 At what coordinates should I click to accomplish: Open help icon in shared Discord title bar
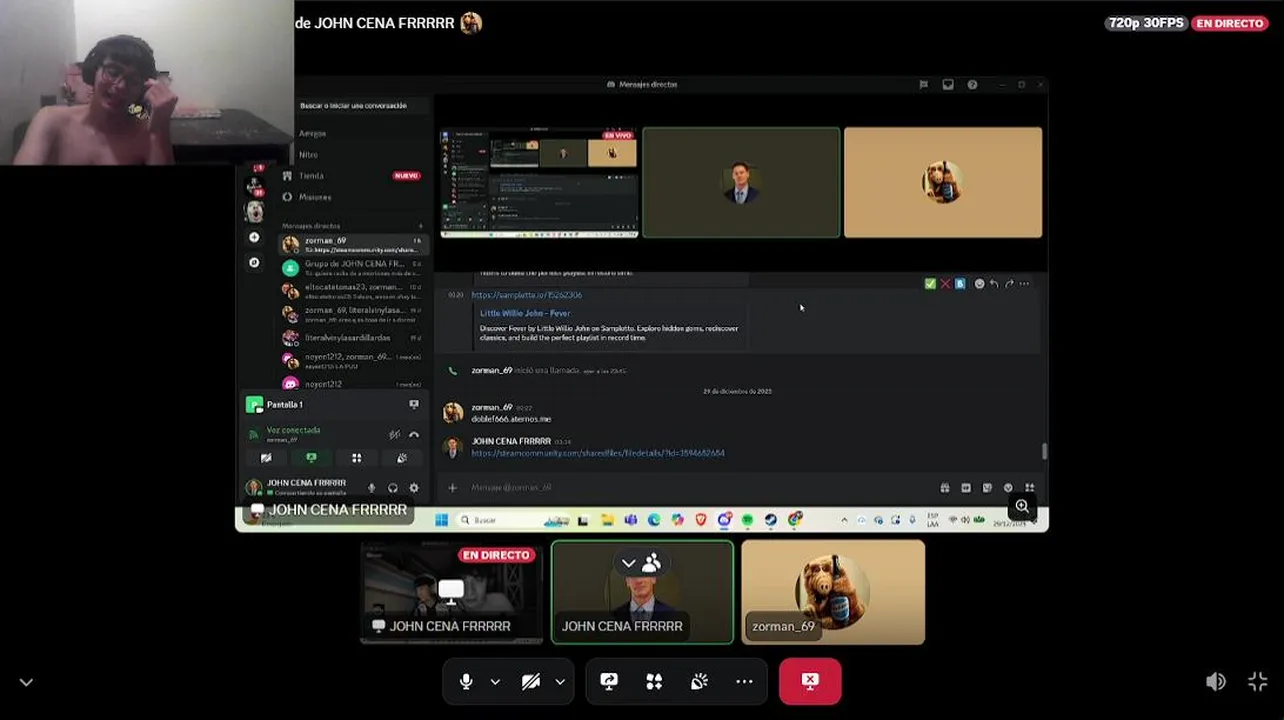tap(972, 85)
